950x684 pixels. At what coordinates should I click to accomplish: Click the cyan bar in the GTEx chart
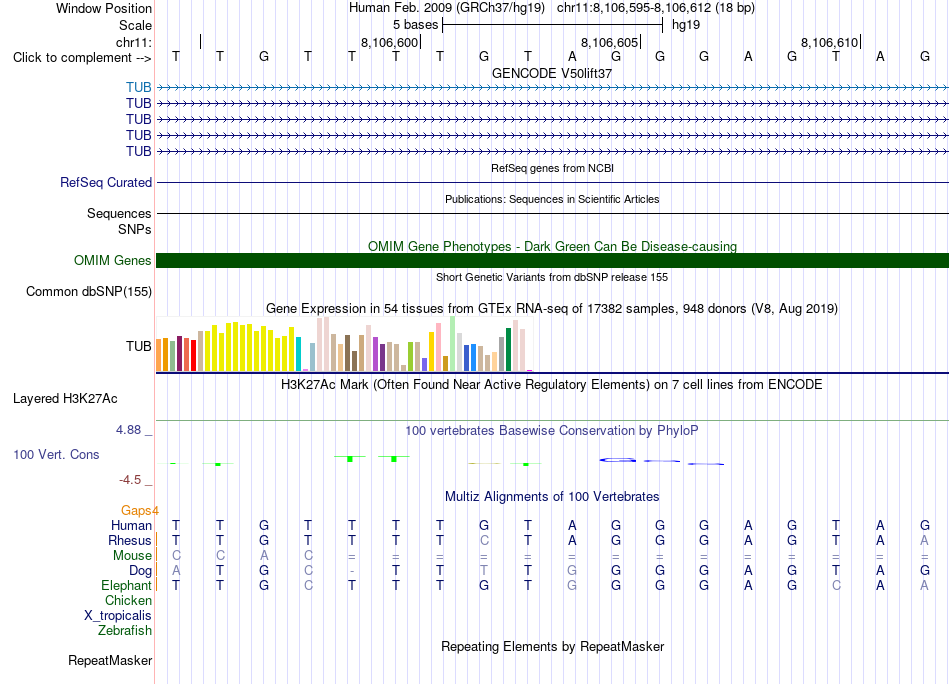click(298, 354)
